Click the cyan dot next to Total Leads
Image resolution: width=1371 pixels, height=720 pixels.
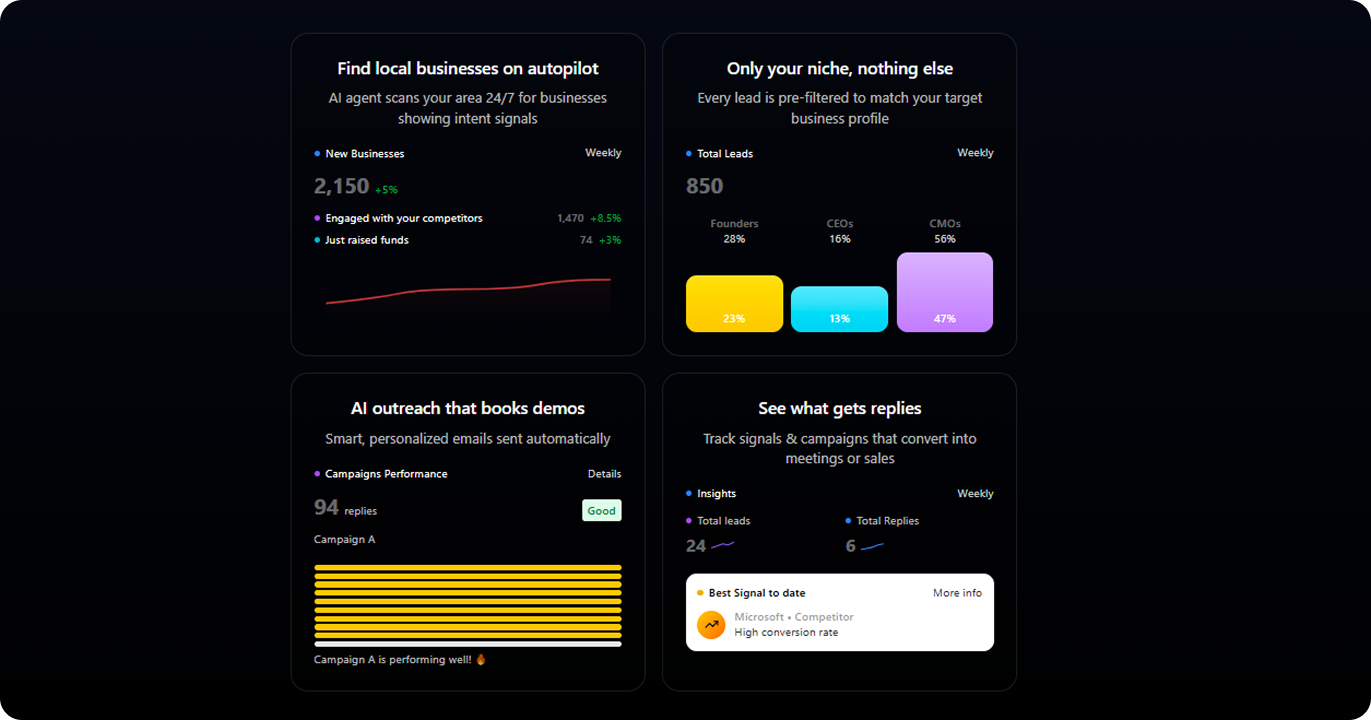[x=687, y=153]
